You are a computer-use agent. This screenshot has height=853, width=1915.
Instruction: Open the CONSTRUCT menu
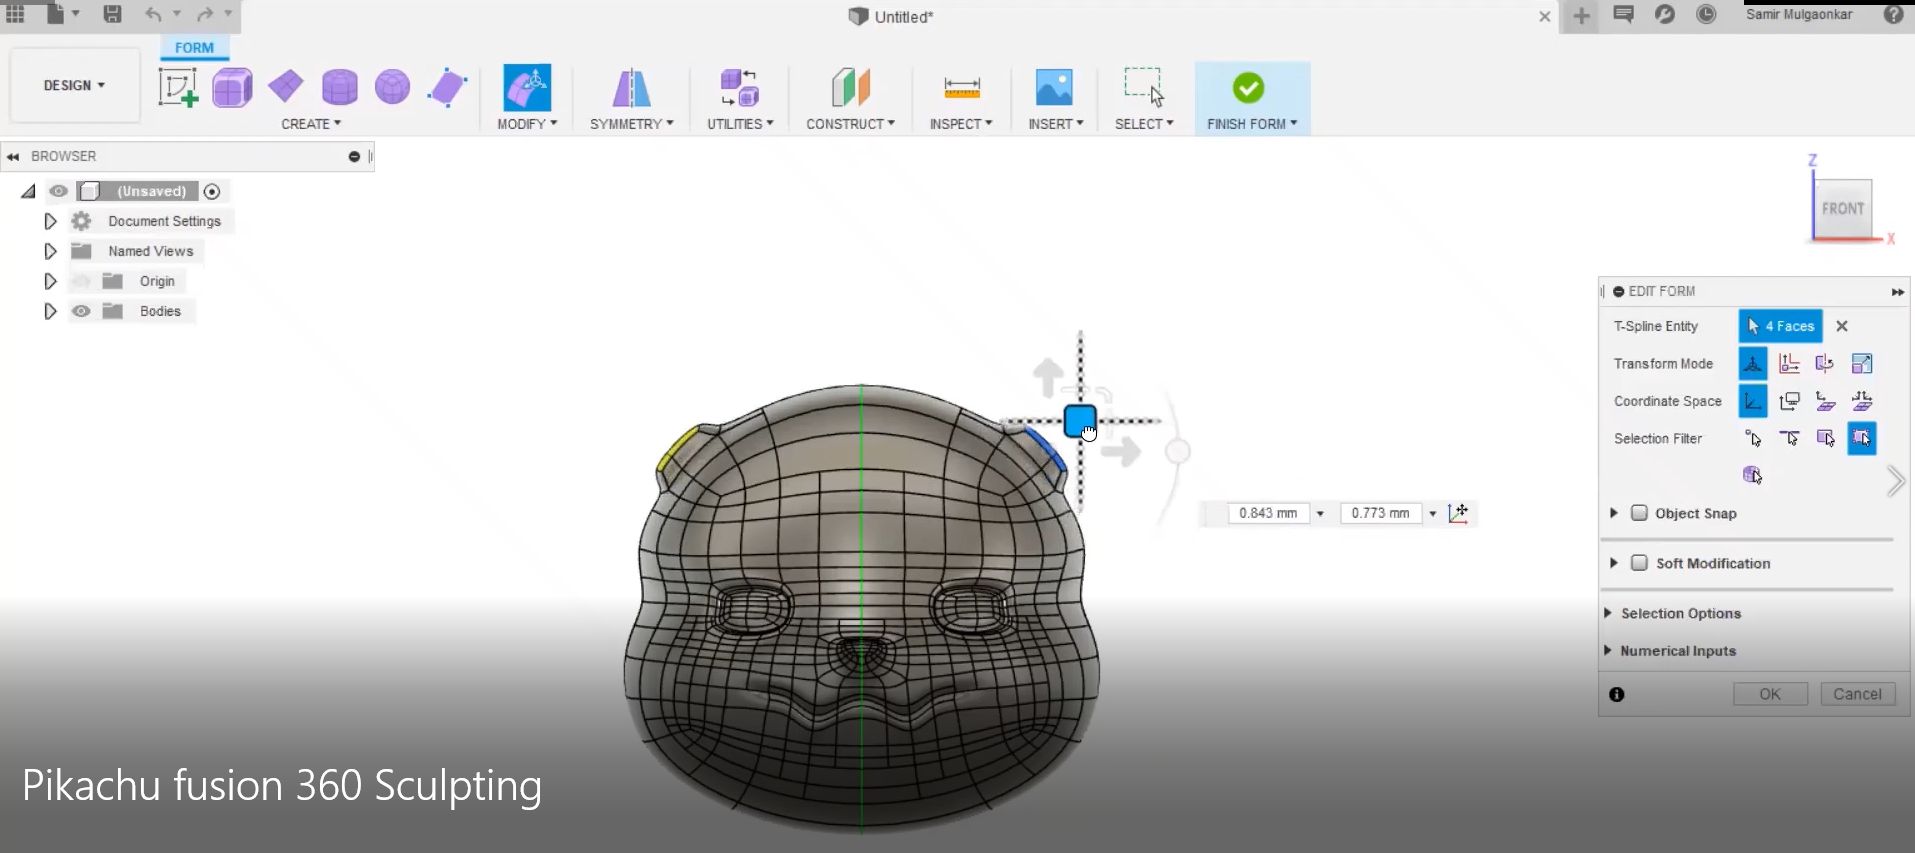pyautogui.click(x=850, y=124)
